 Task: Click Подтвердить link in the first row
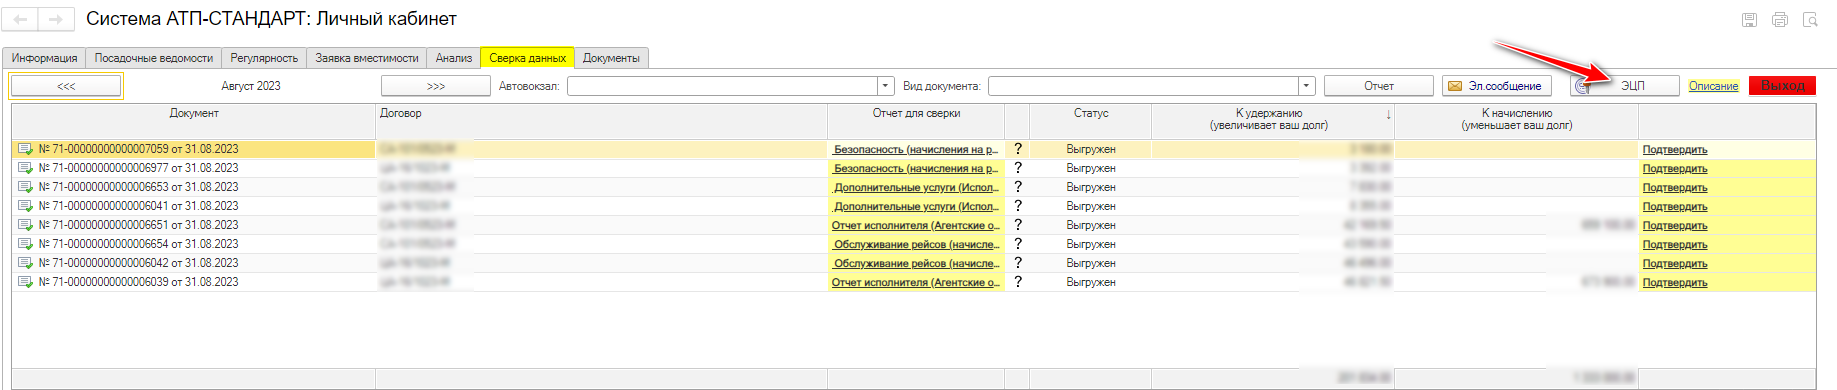[x=1674, y=150]
